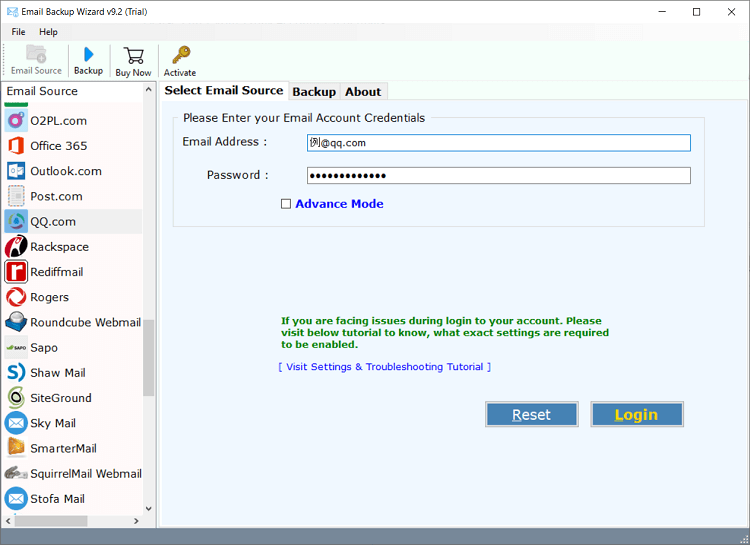Click the Advance Mode label text
Screen dimensions: 750x545
pos(339,204)
